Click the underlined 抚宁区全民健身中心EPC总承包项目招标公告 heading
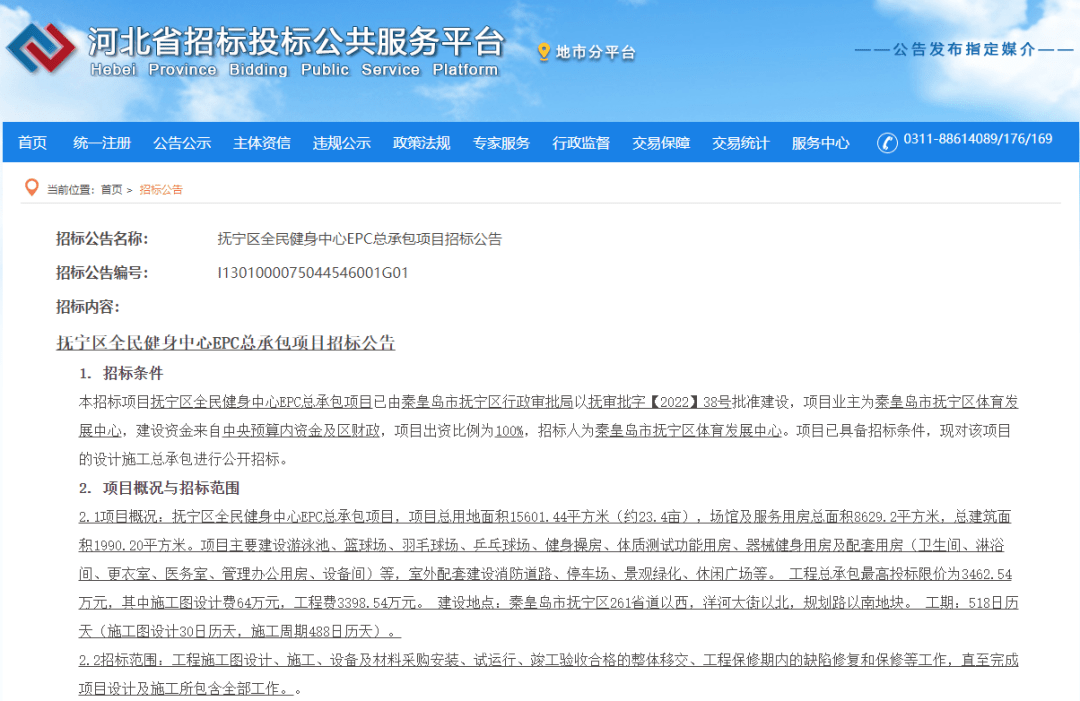 click(x=226, y=343)
